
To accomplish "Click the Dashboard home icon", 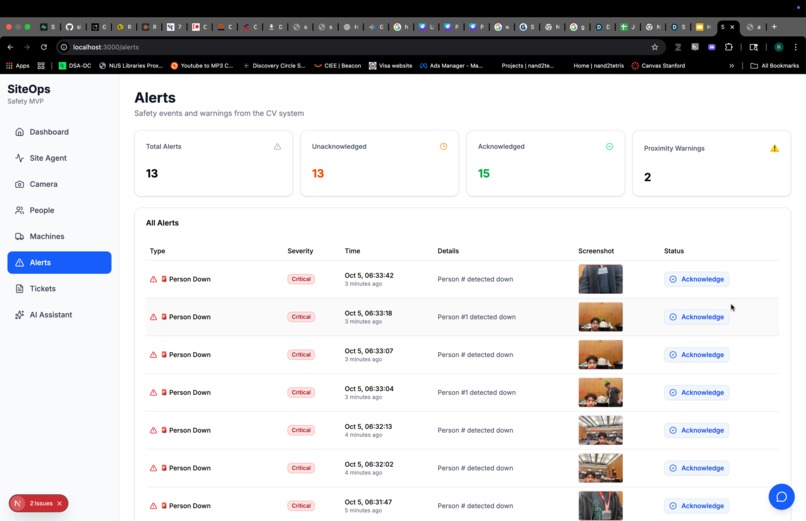I will [20, 132].
